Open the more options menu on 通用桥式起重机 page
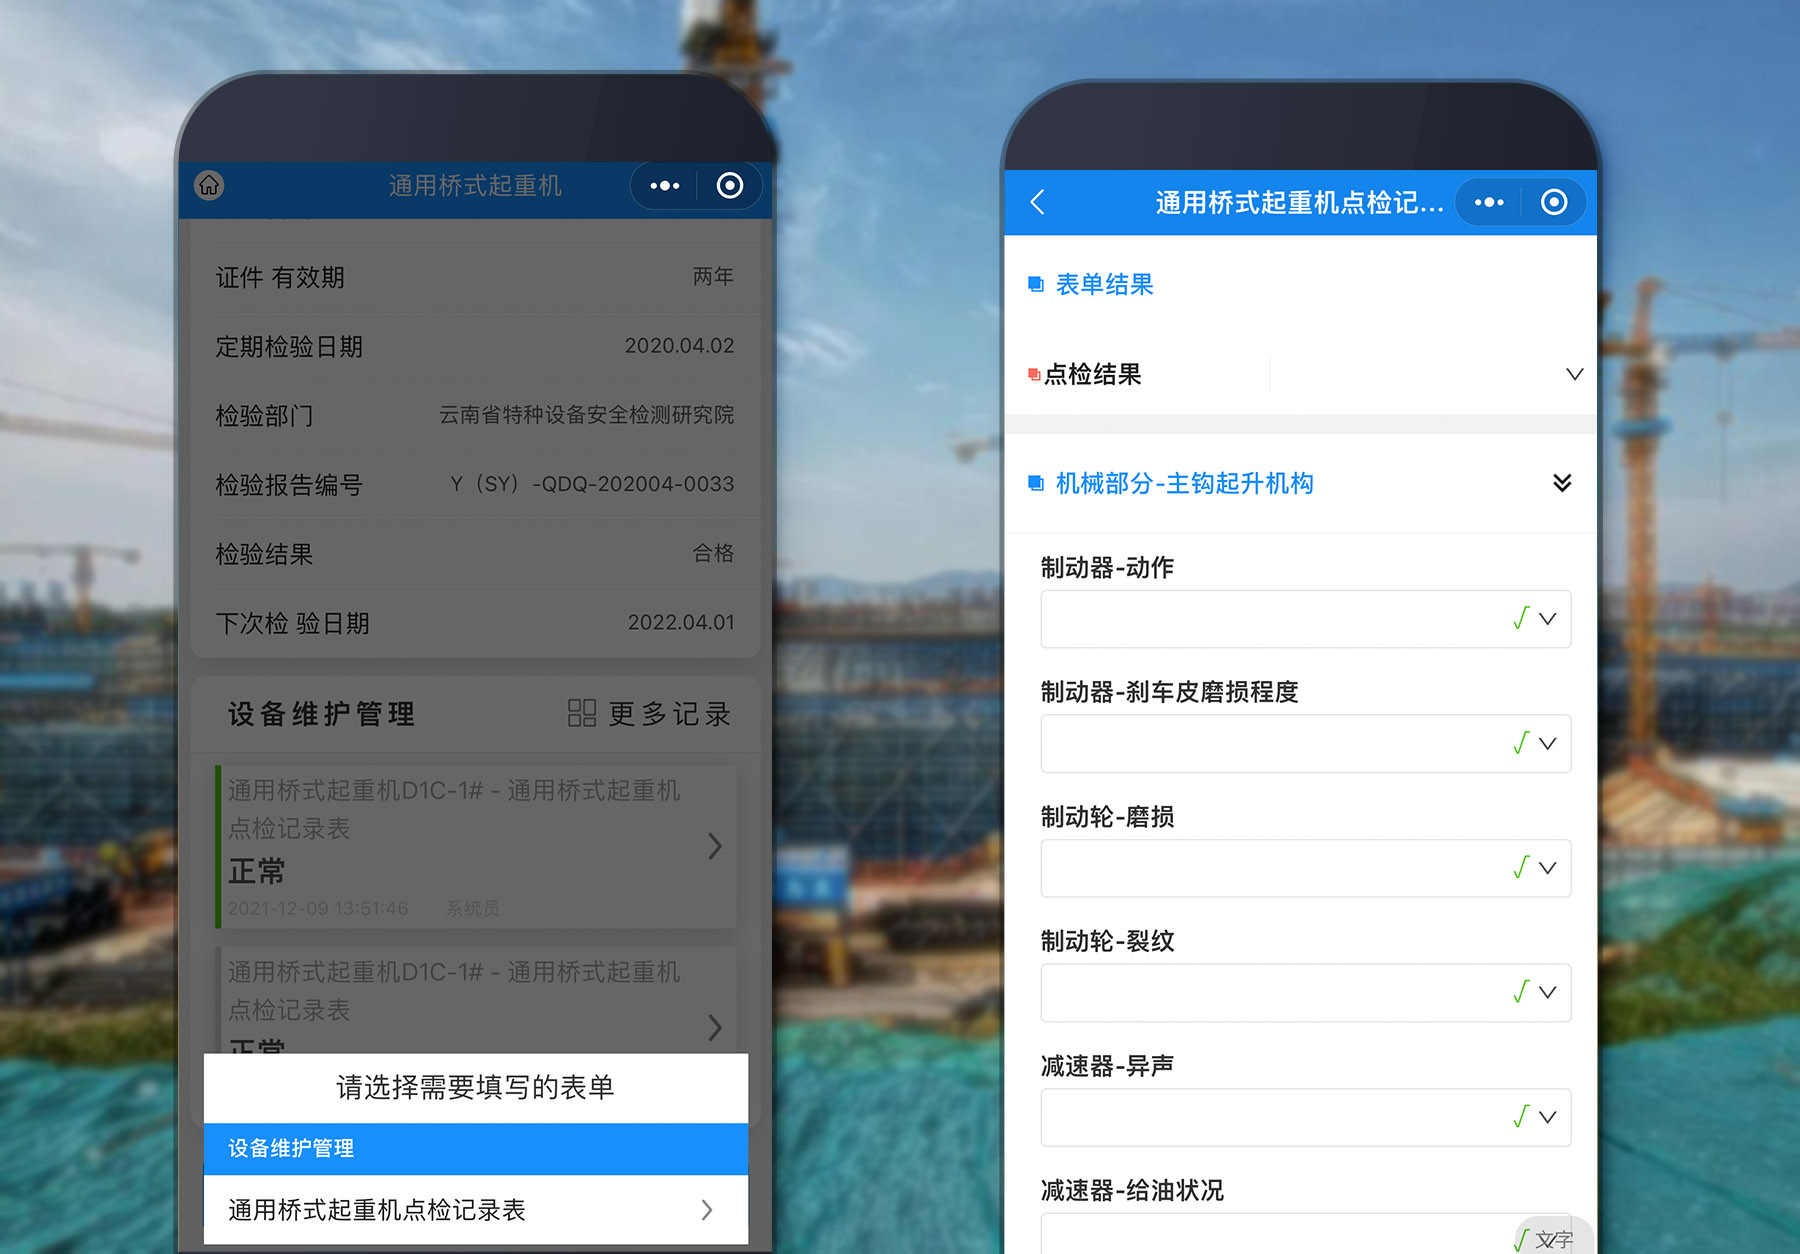The width and height of the screenshot is (1800, 1254). click(x=663, y=186)
